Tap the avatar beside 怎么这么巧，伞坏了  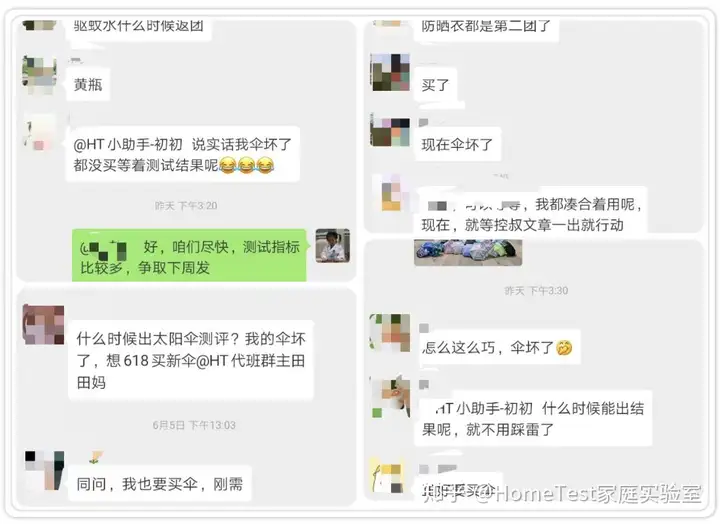390,332
